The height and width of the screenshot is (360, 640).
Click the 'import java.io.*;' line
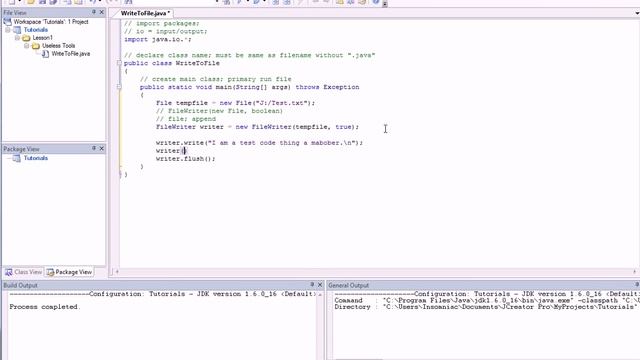click(x=158, y=39)
